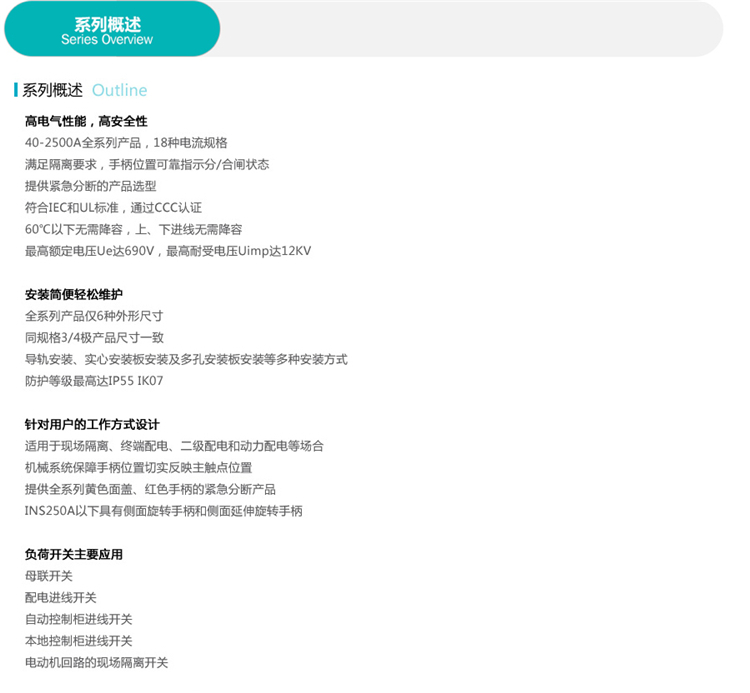Click the 母联开关 list item
This screenshot has height=693, width=750.
tap(49, 576)
